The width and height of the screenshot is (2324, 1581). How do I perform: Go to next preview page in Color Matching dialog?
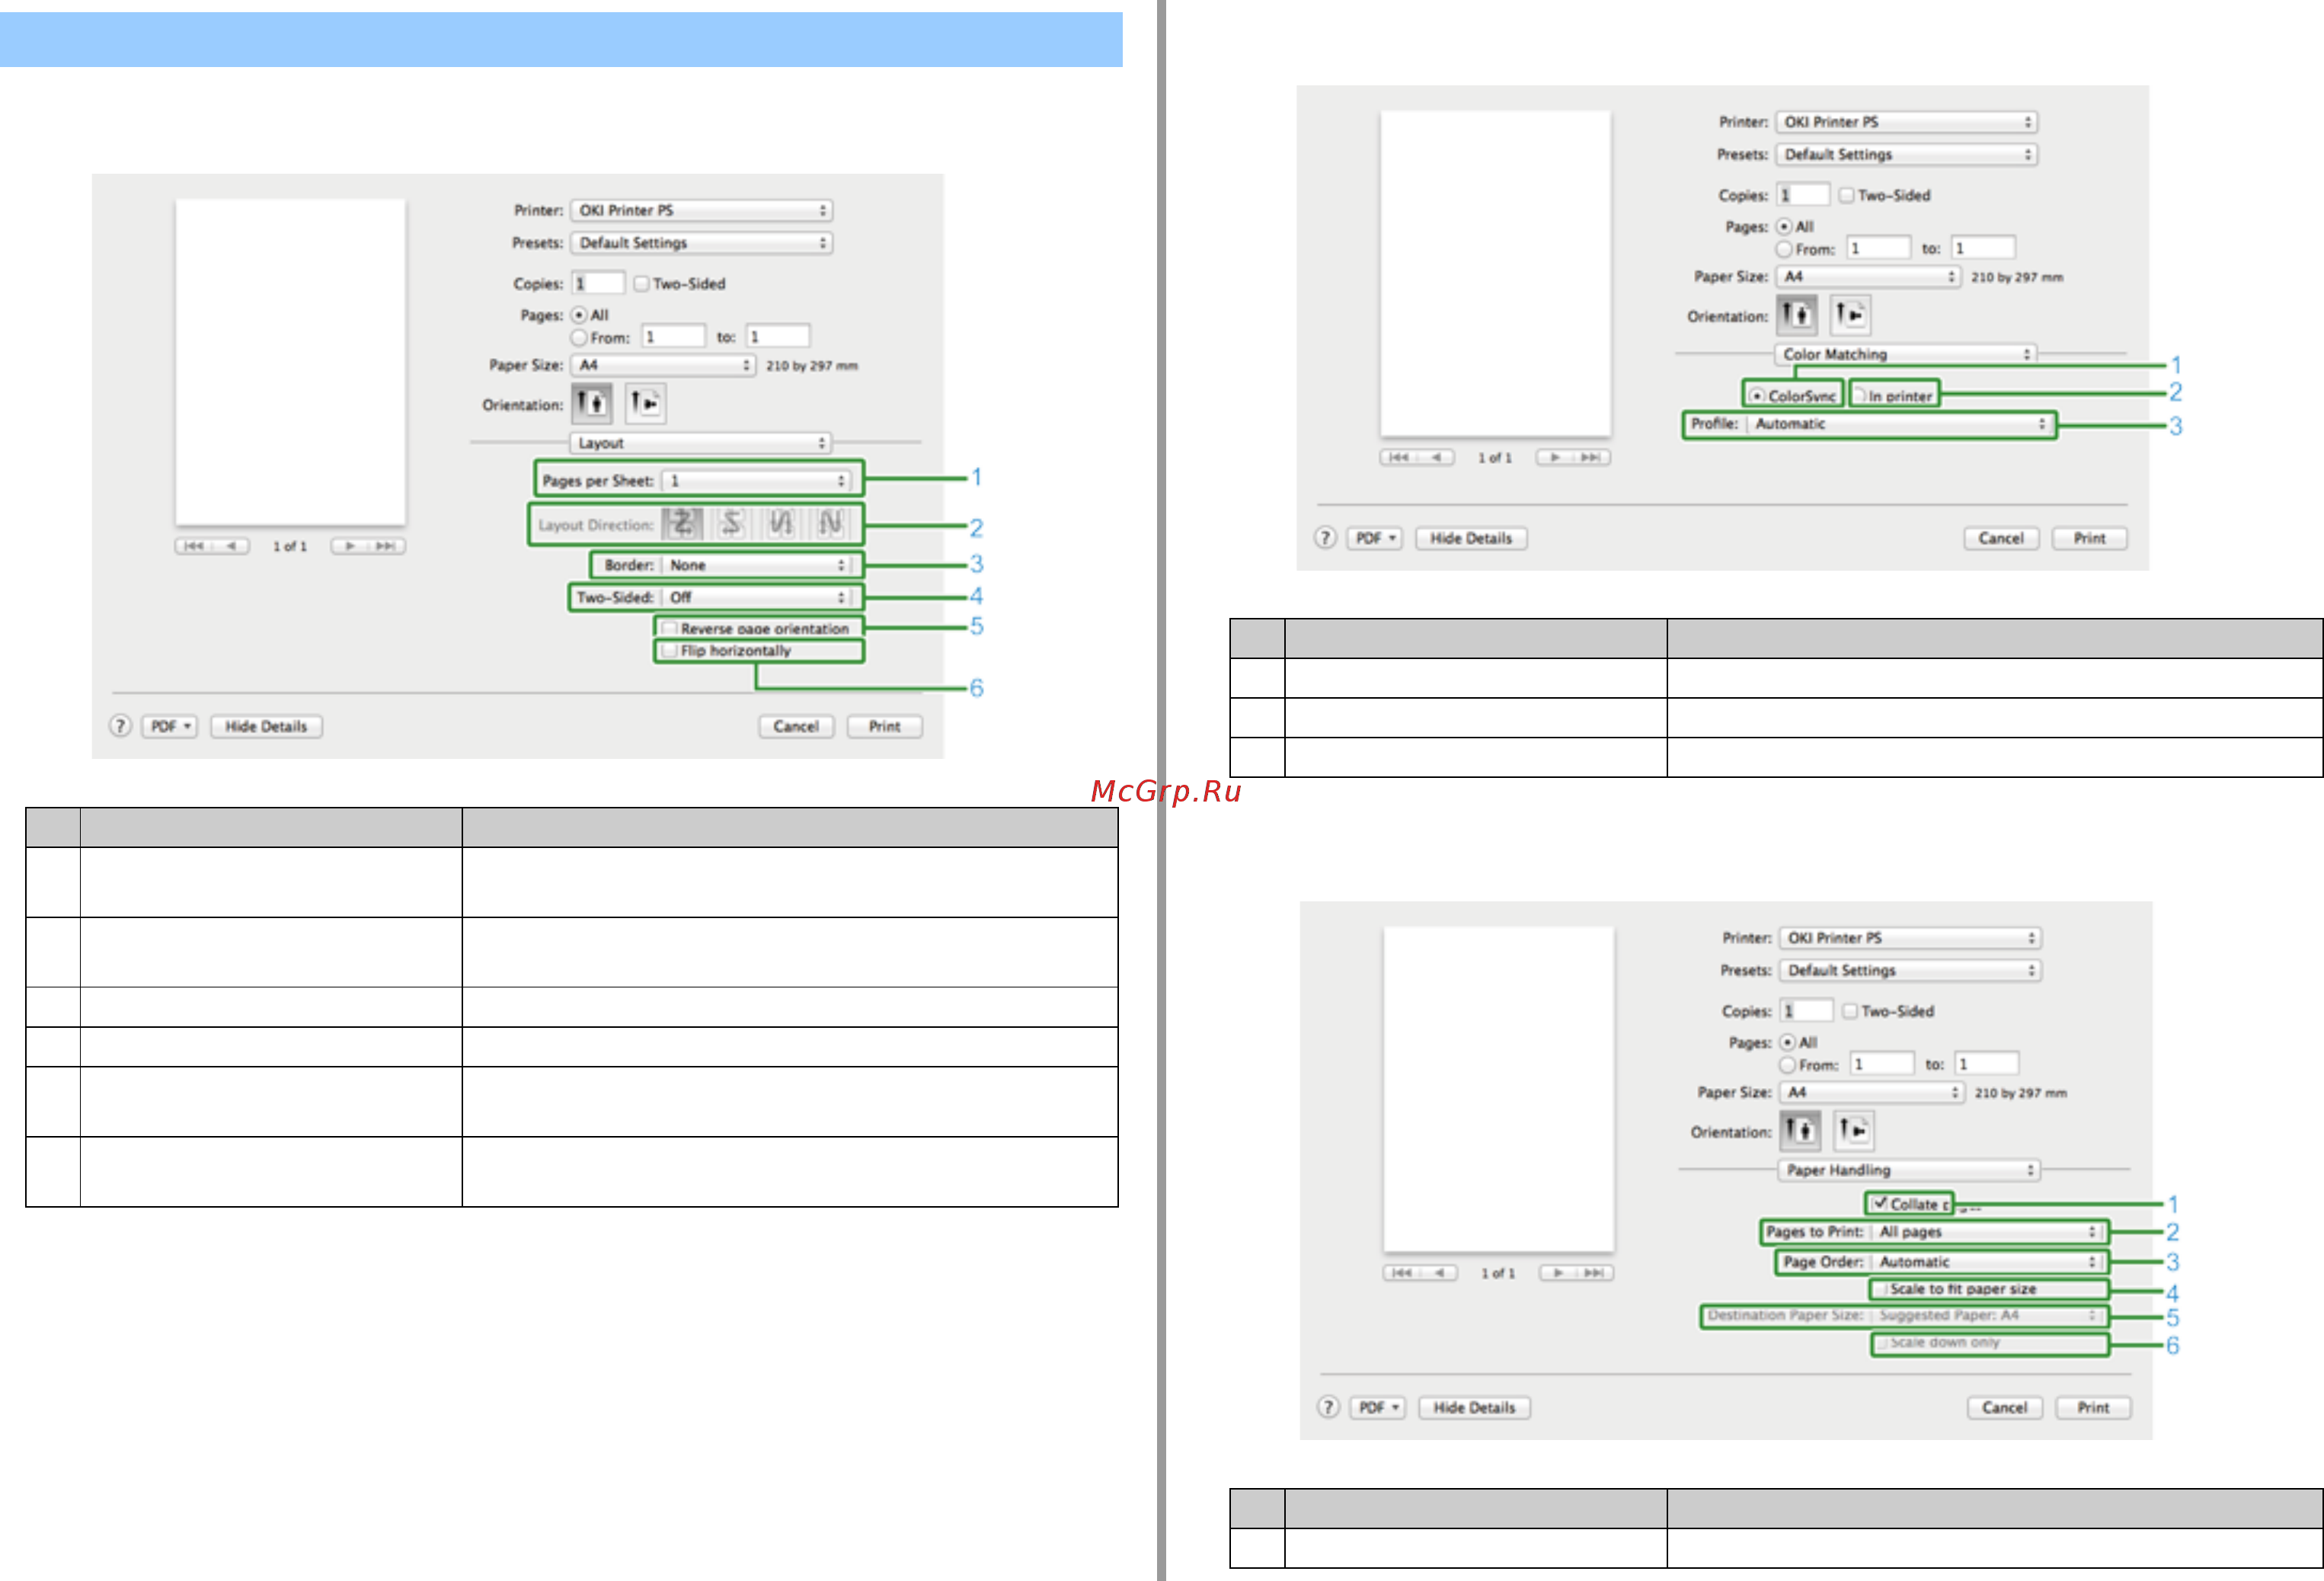coord(1555,457)
